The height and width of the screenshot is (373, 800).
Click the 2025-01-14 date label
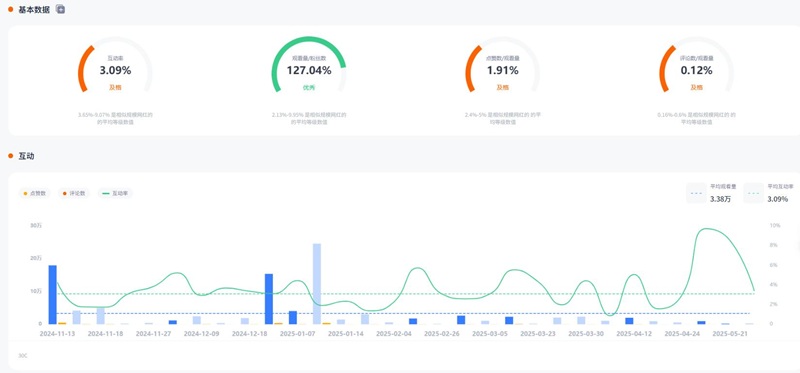click(345, 334)
